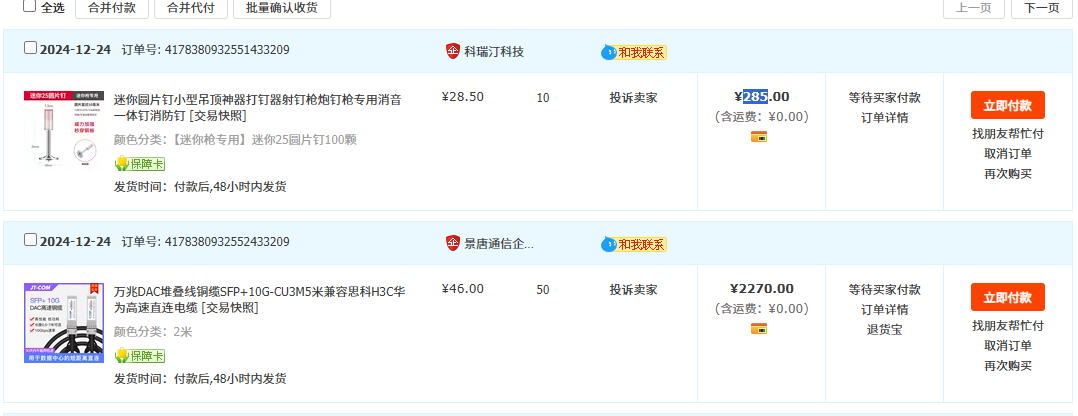Click 取消订单 for the nail order

pyautogui.click(x=1007, y=153)
